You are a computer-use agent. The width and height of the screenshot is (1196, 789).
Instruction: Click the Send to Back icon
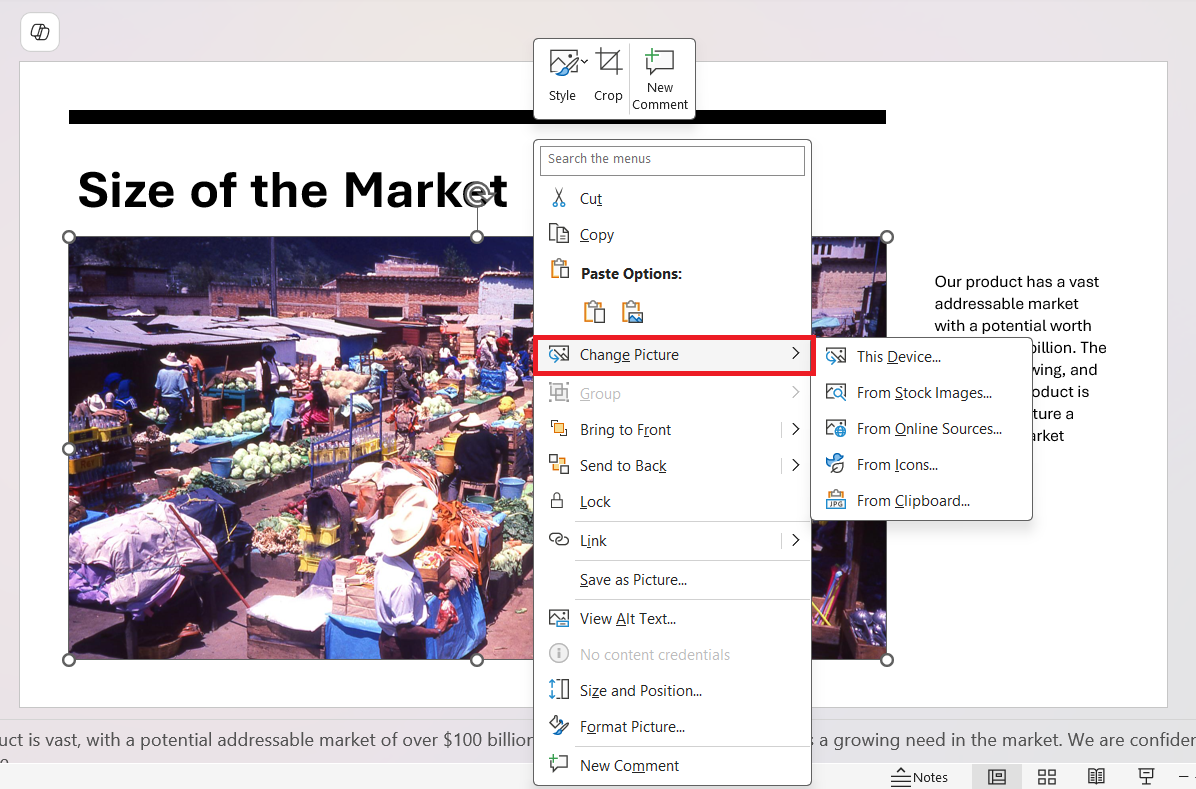559,465
